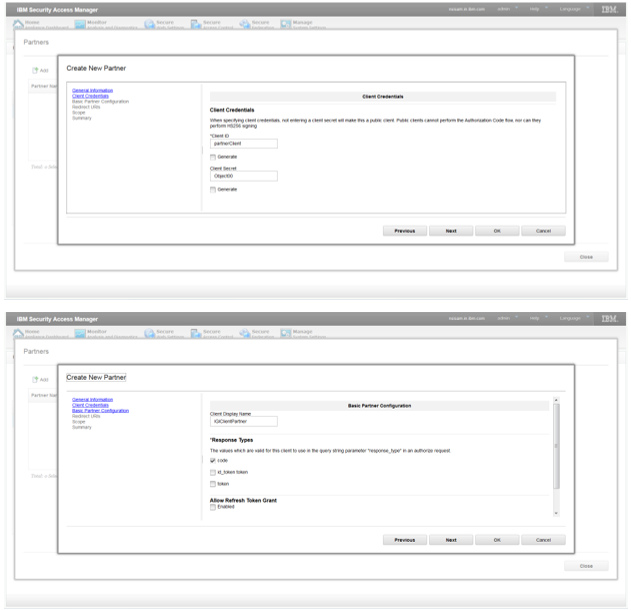
Task: Select Summary step in Client Credentials dialog
Action: 82,118
